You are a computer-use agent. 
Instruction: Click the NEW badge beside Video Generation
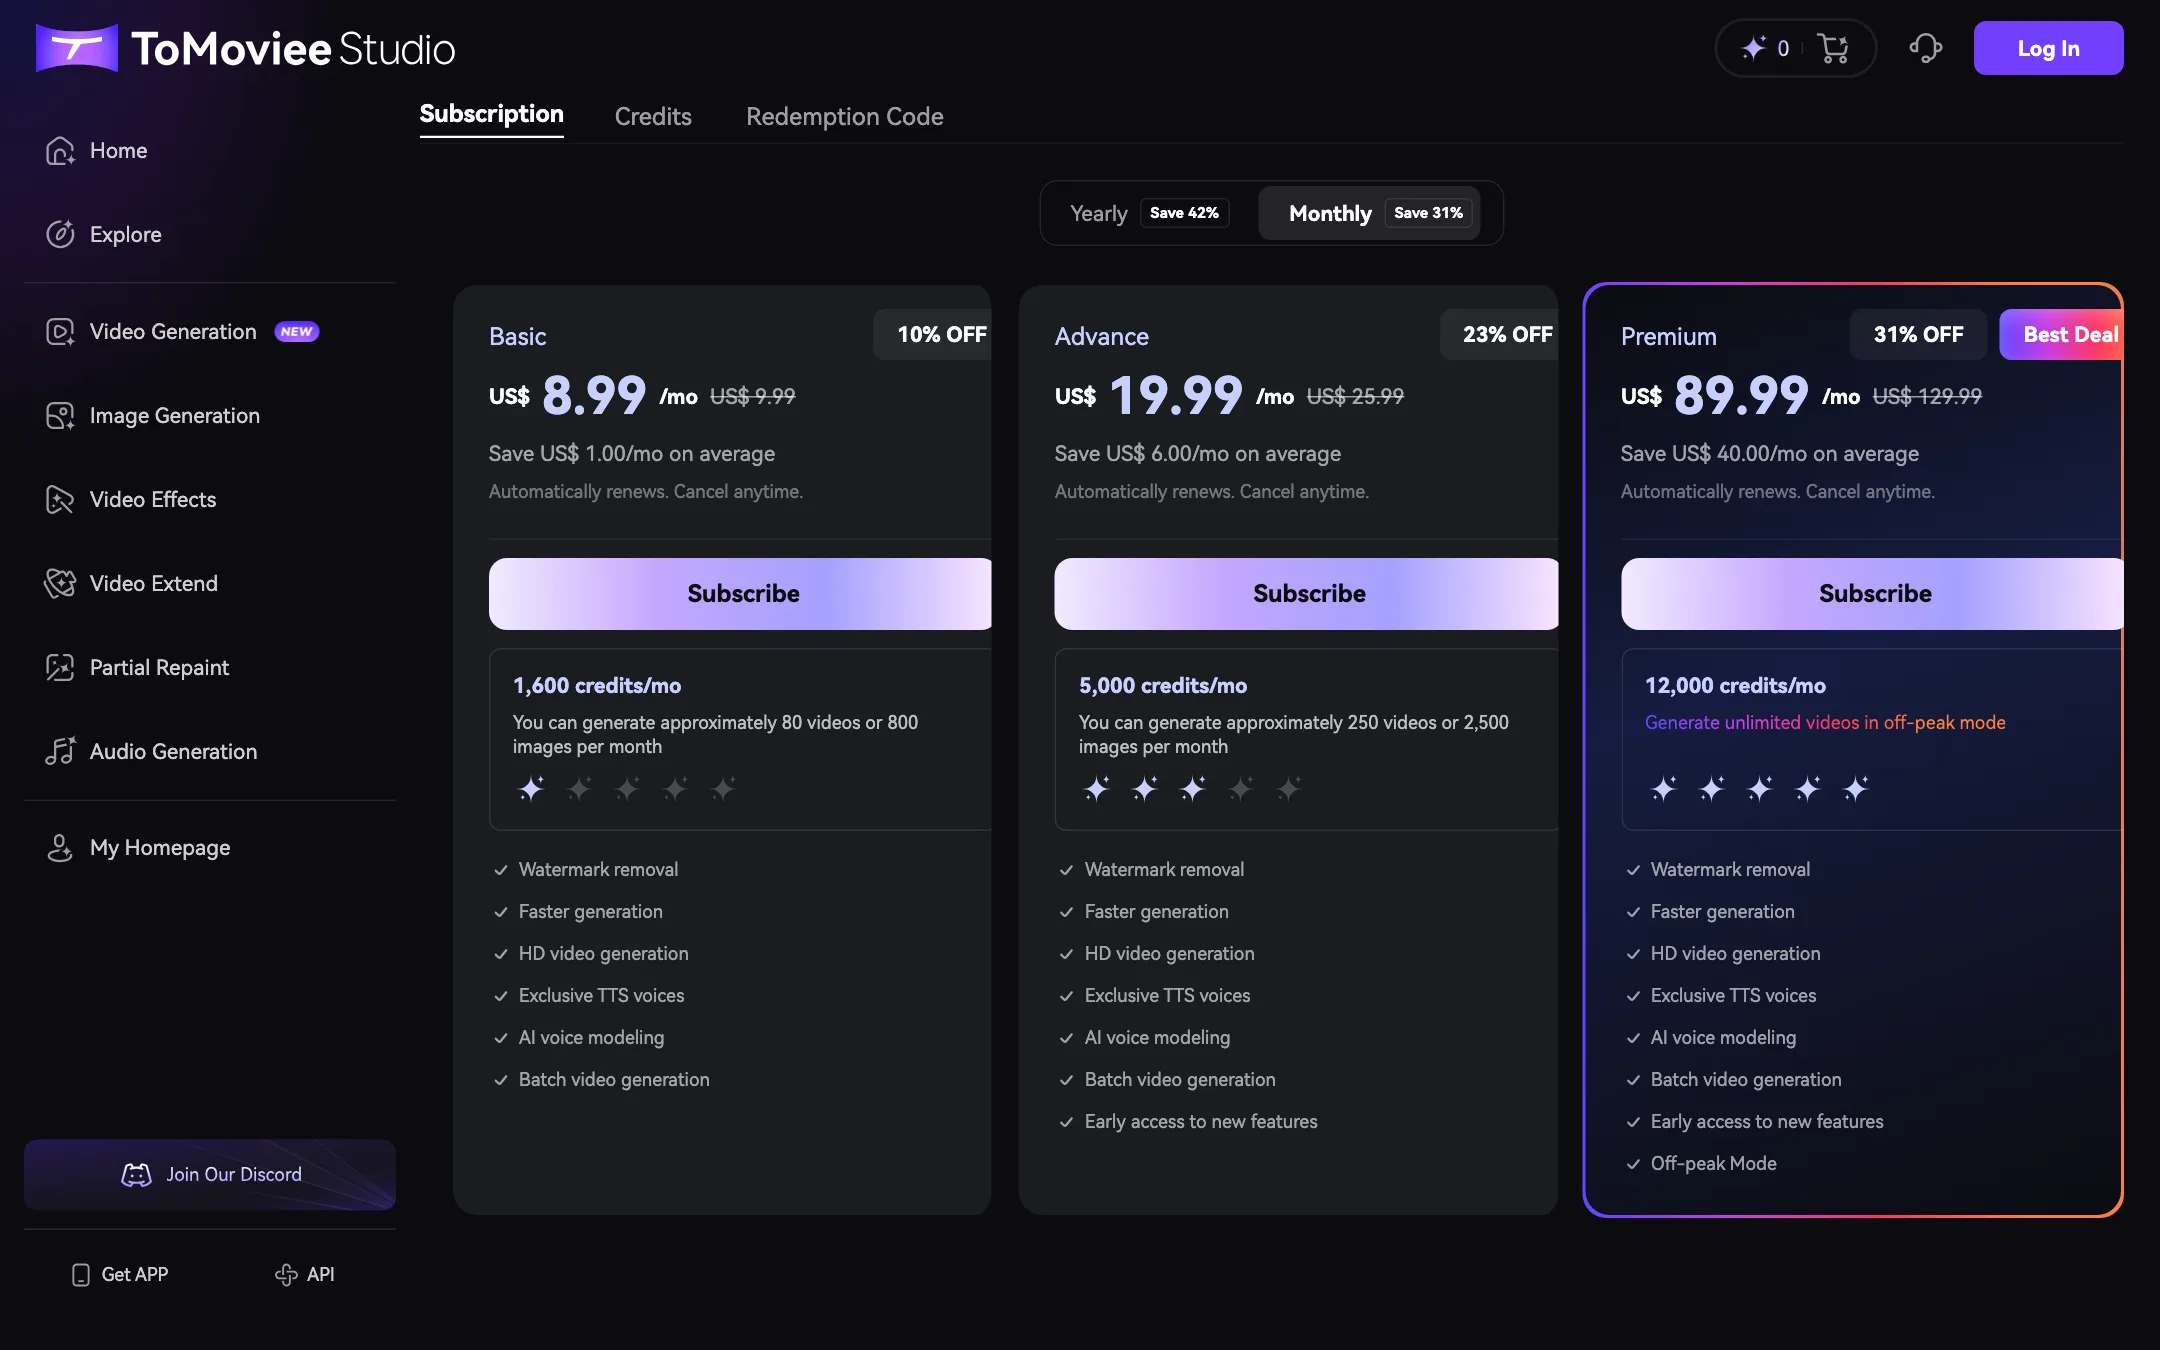[x=297, y=332]
